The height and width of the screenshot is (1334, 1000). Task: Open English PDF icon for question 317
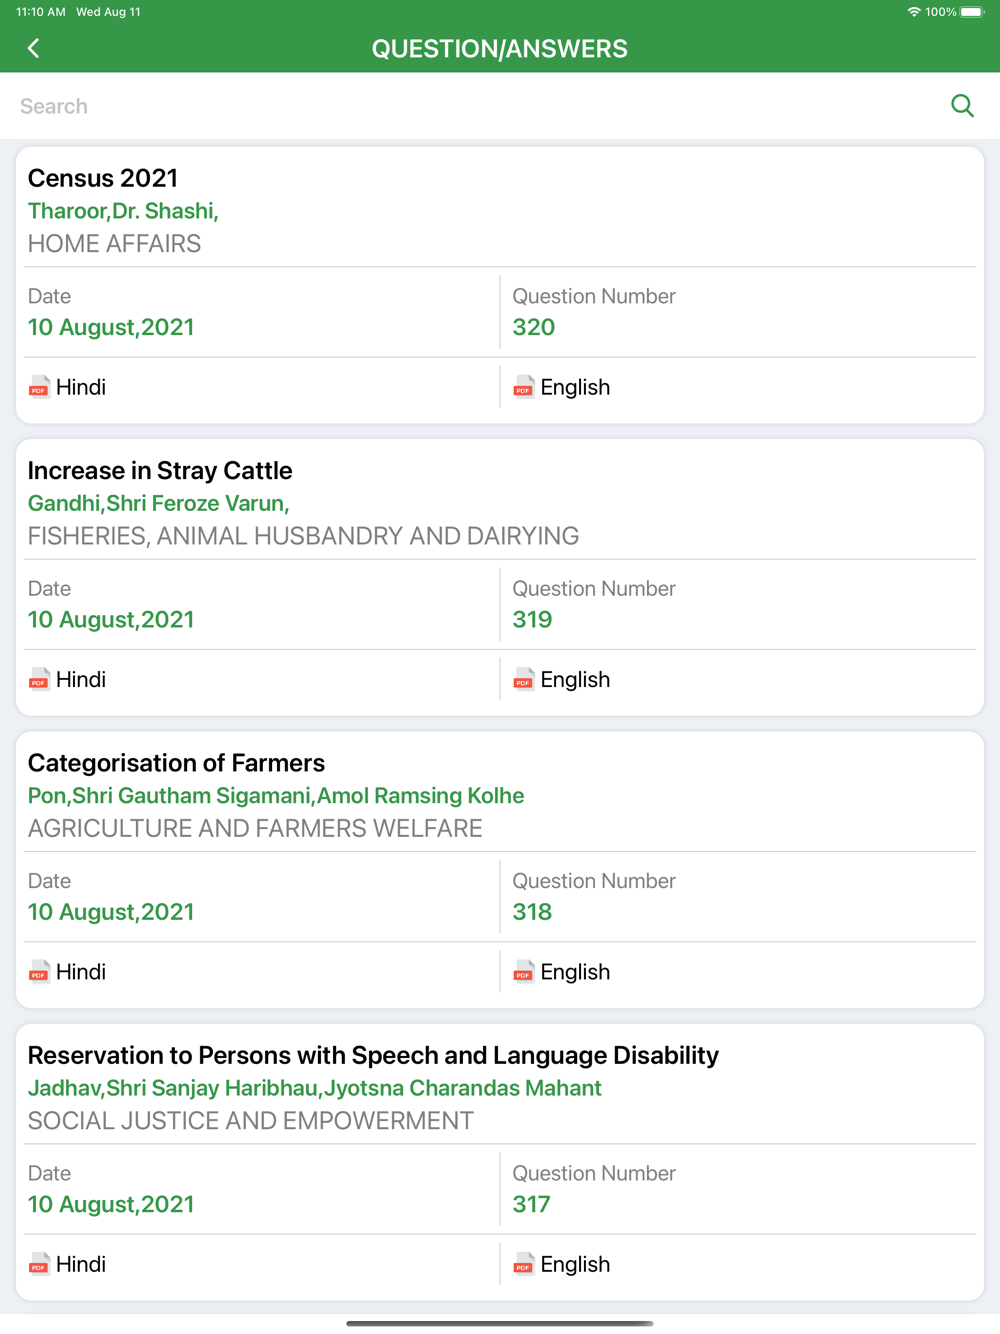click(523, 1265)
